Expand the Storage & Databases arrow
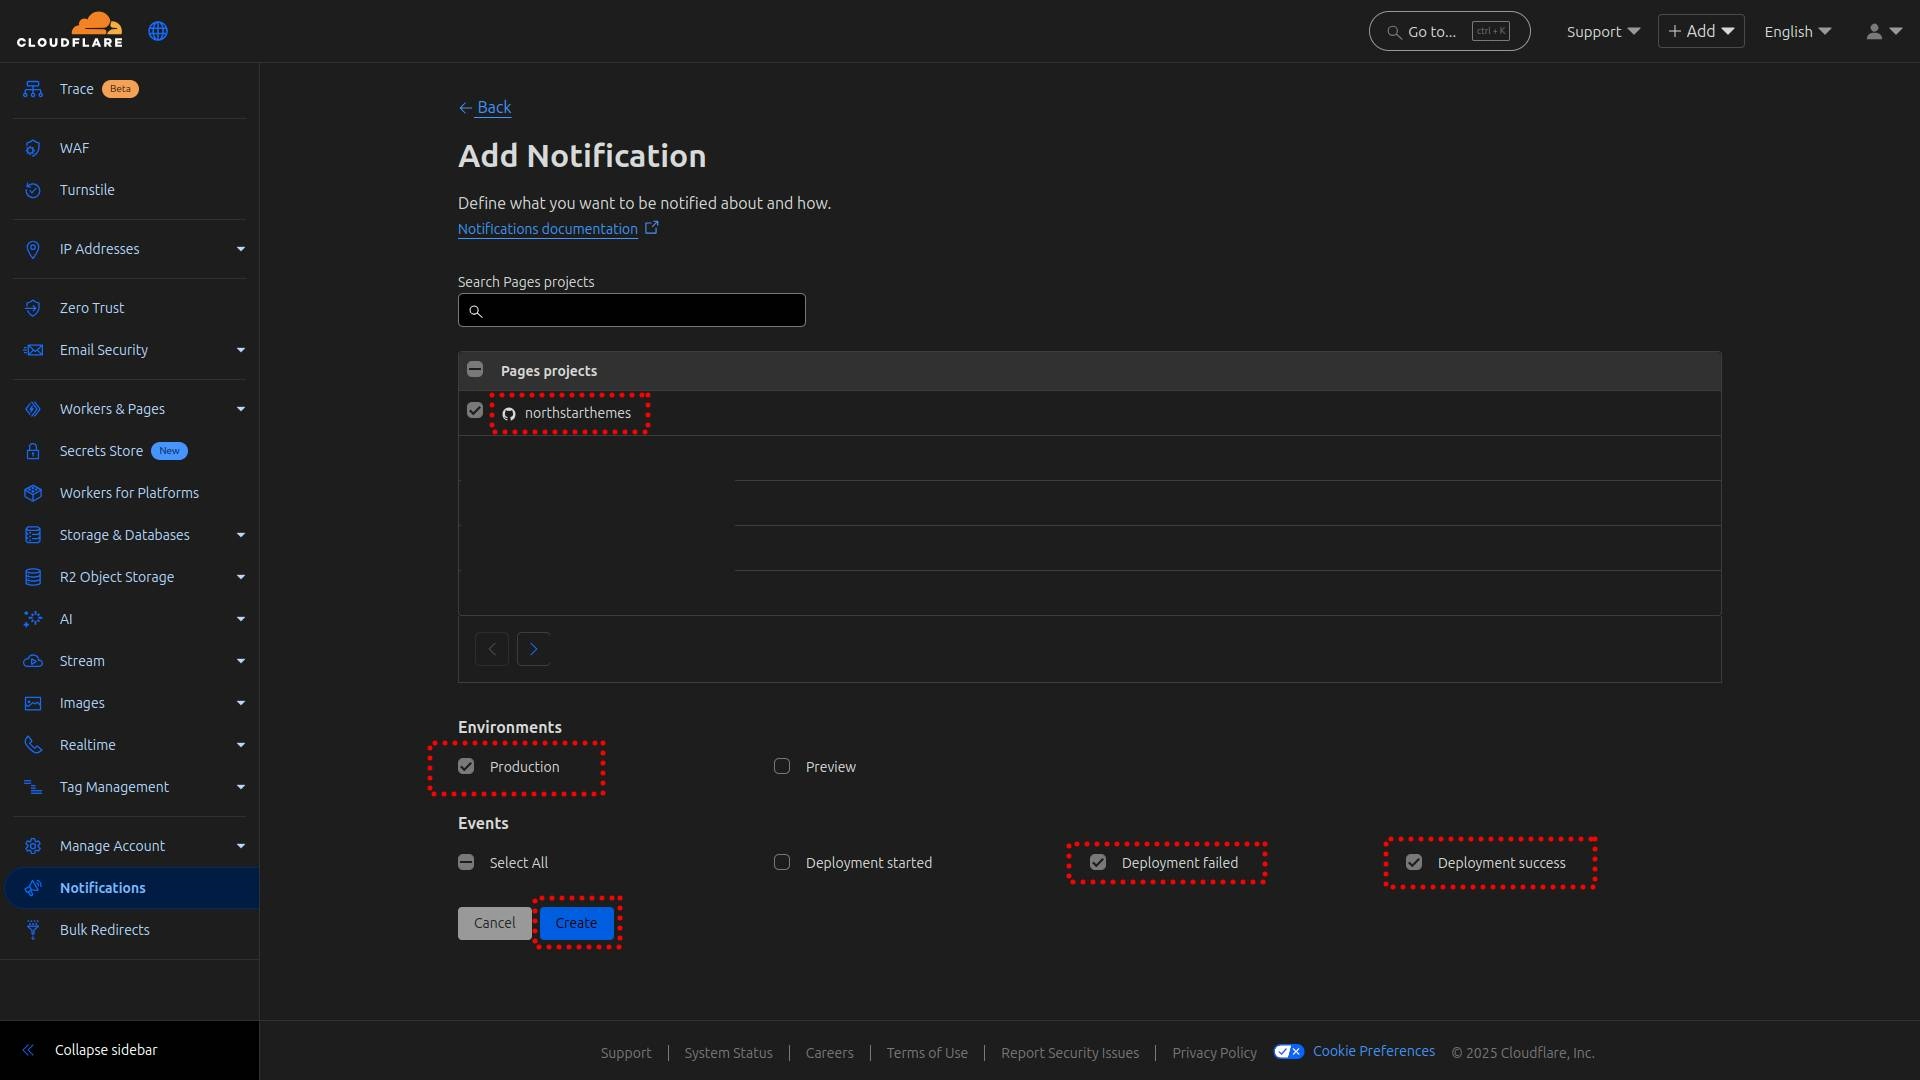The image size is (1920, 1080). [241, 535]
